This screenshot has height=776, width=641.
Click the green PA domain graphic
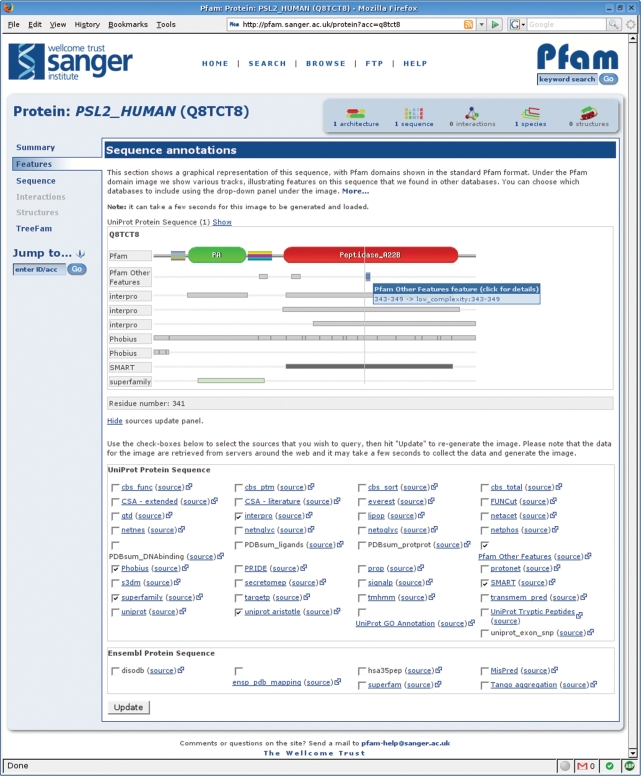217,255
